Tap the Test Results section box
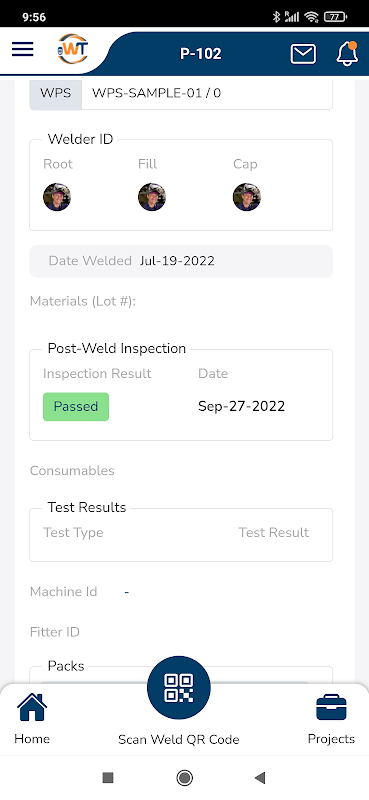The image size is (369, 800). (x=181, y=534)
